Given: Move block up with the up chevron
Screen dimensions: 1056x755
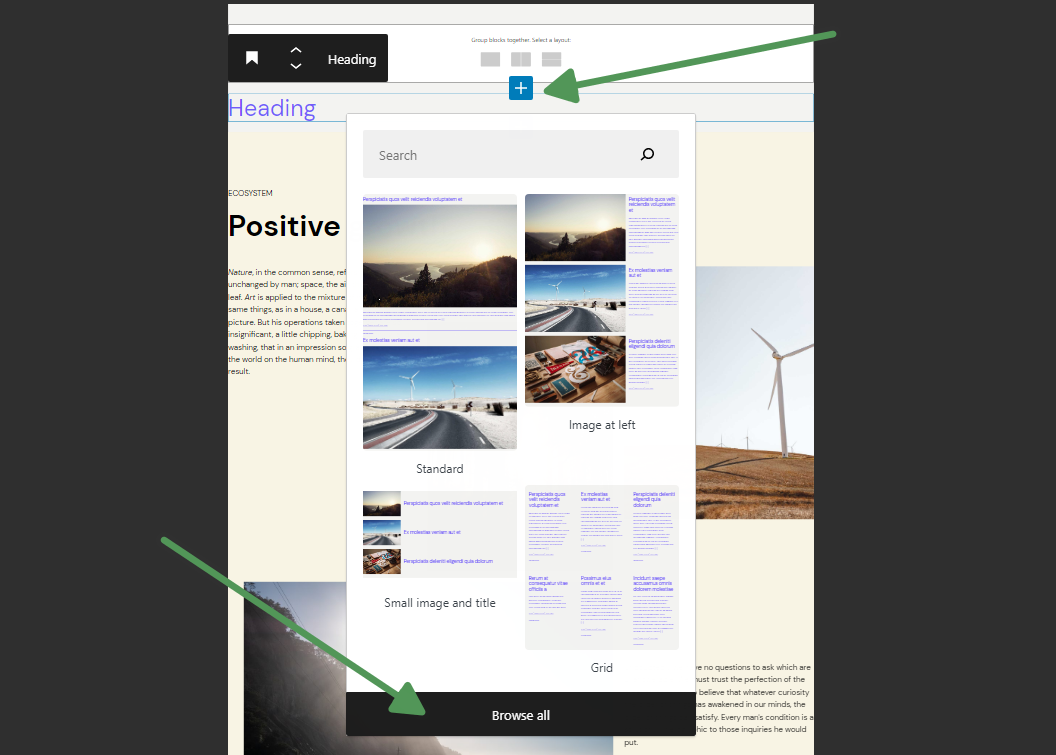Looking at the screenshot, I should click(296, 51).
